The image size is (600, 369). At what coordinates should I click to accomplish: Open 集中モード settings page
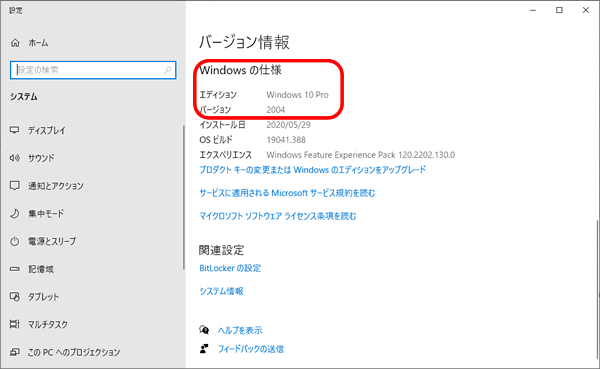(x=46, y=214)
